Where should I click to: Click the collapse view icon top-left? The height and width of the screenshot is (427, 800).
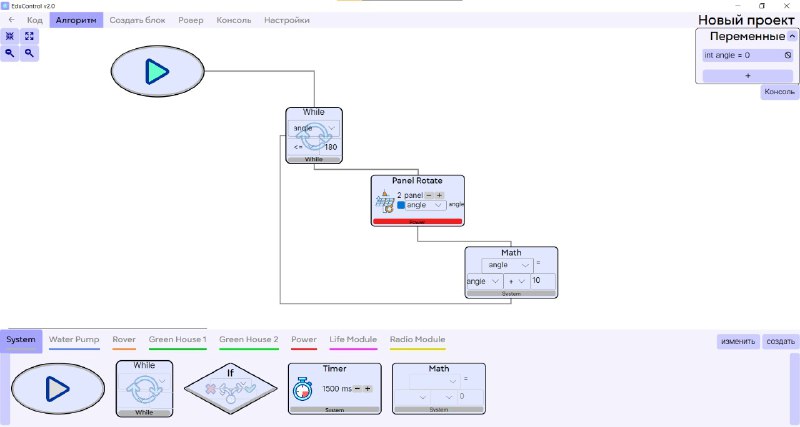pyautogui.click(x=10, y=36)
